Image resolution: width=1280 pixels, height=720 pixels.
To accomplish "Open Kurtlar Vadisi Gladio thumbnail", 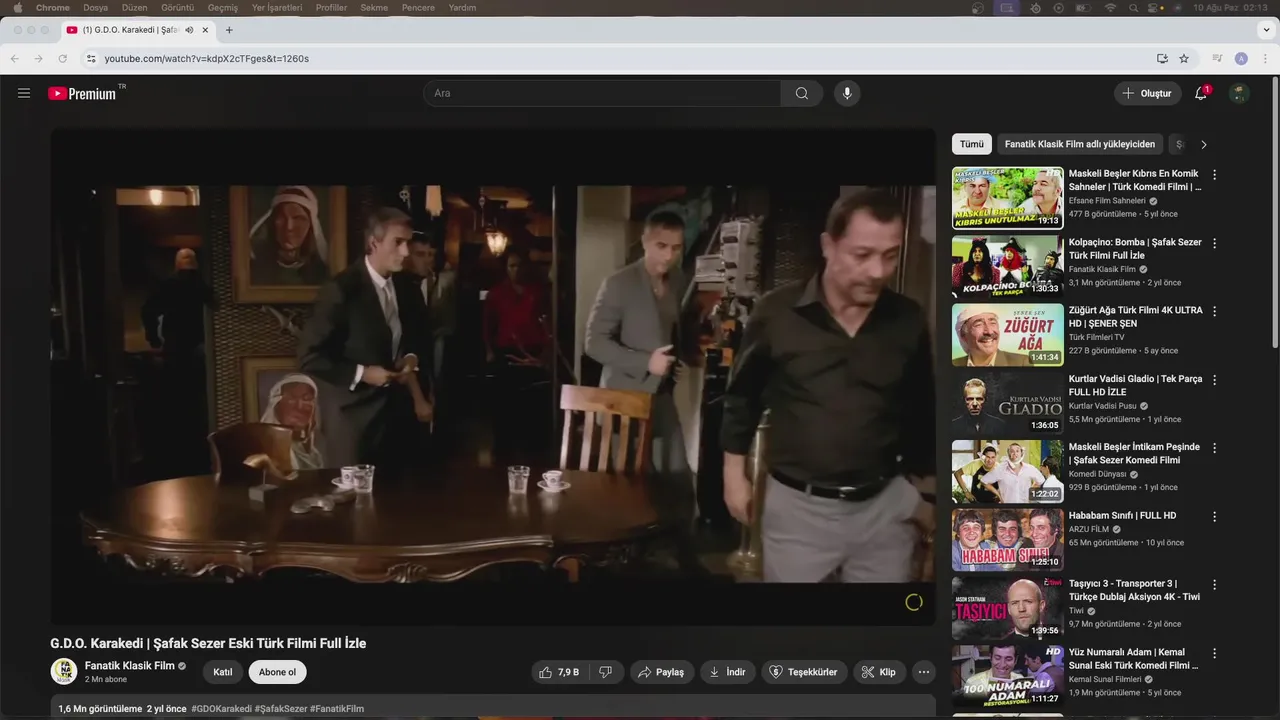I will pos(1007,403).
